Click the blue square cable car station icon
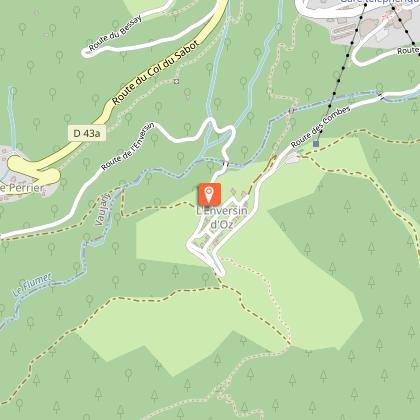This screenshot has height=420, width=420. point(316,144)
